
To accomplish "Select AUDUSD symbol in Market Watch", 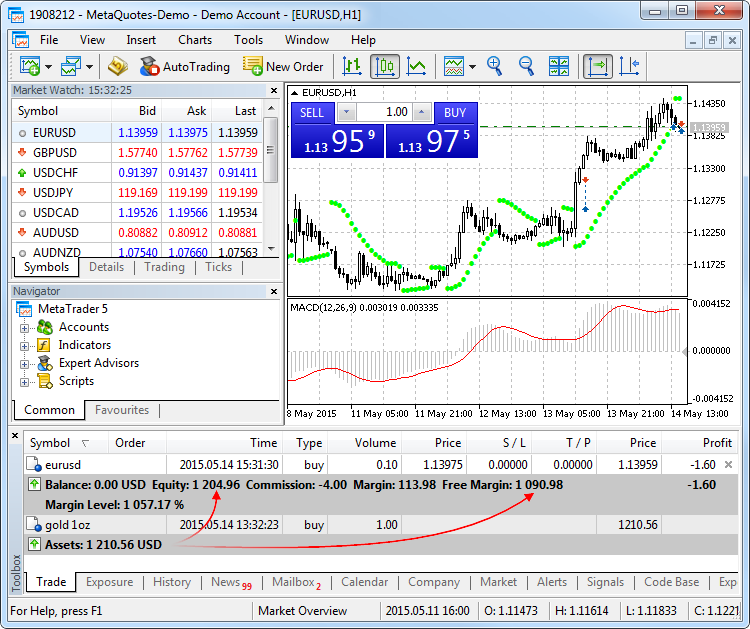I will pos(55,233).
